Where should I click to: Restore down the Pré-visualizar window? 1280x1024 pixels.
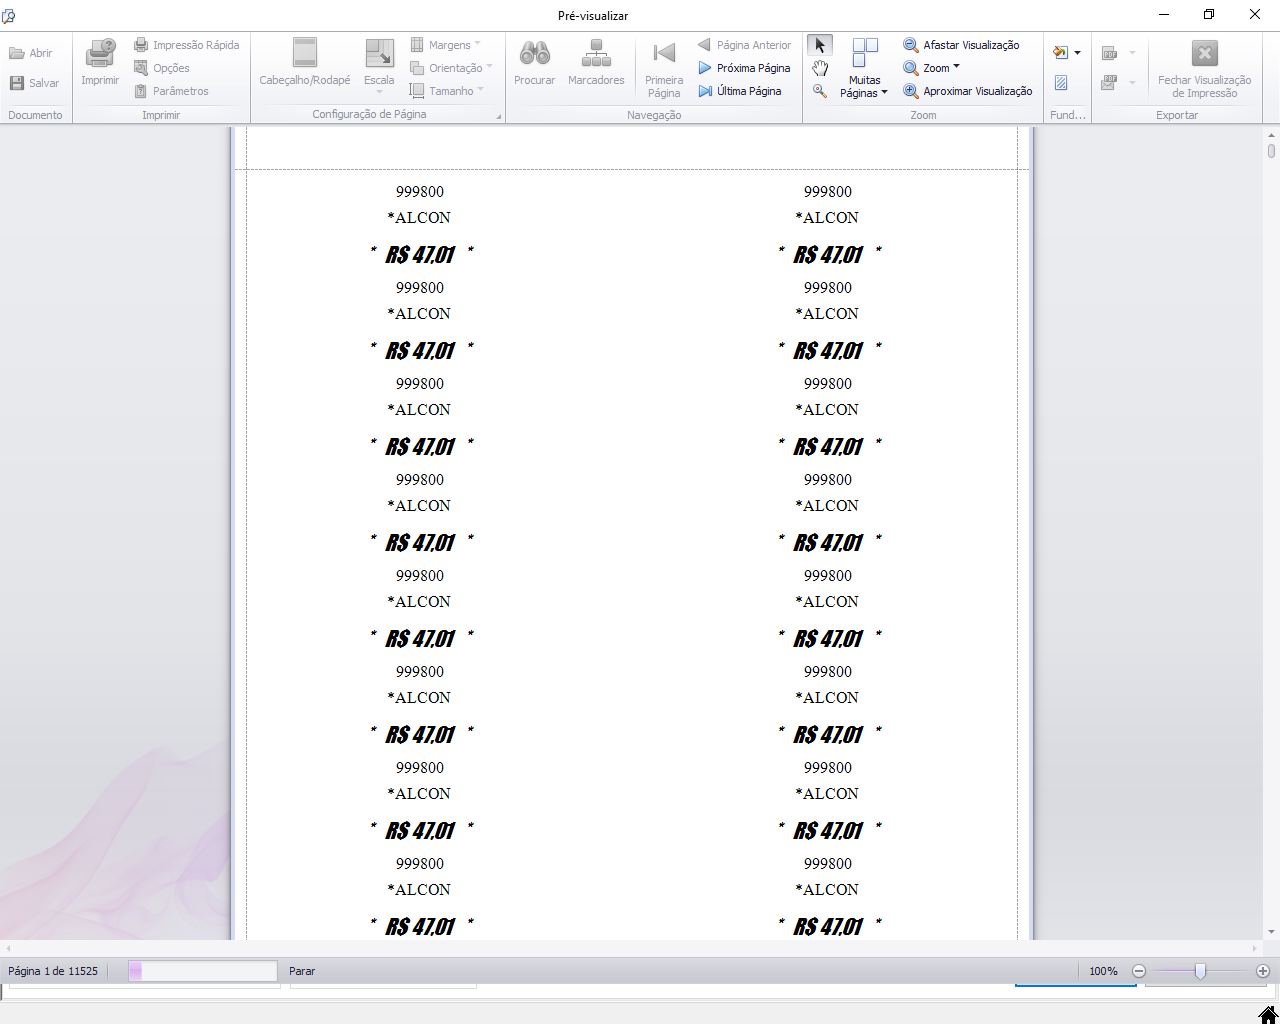[x=1209, y=15]
